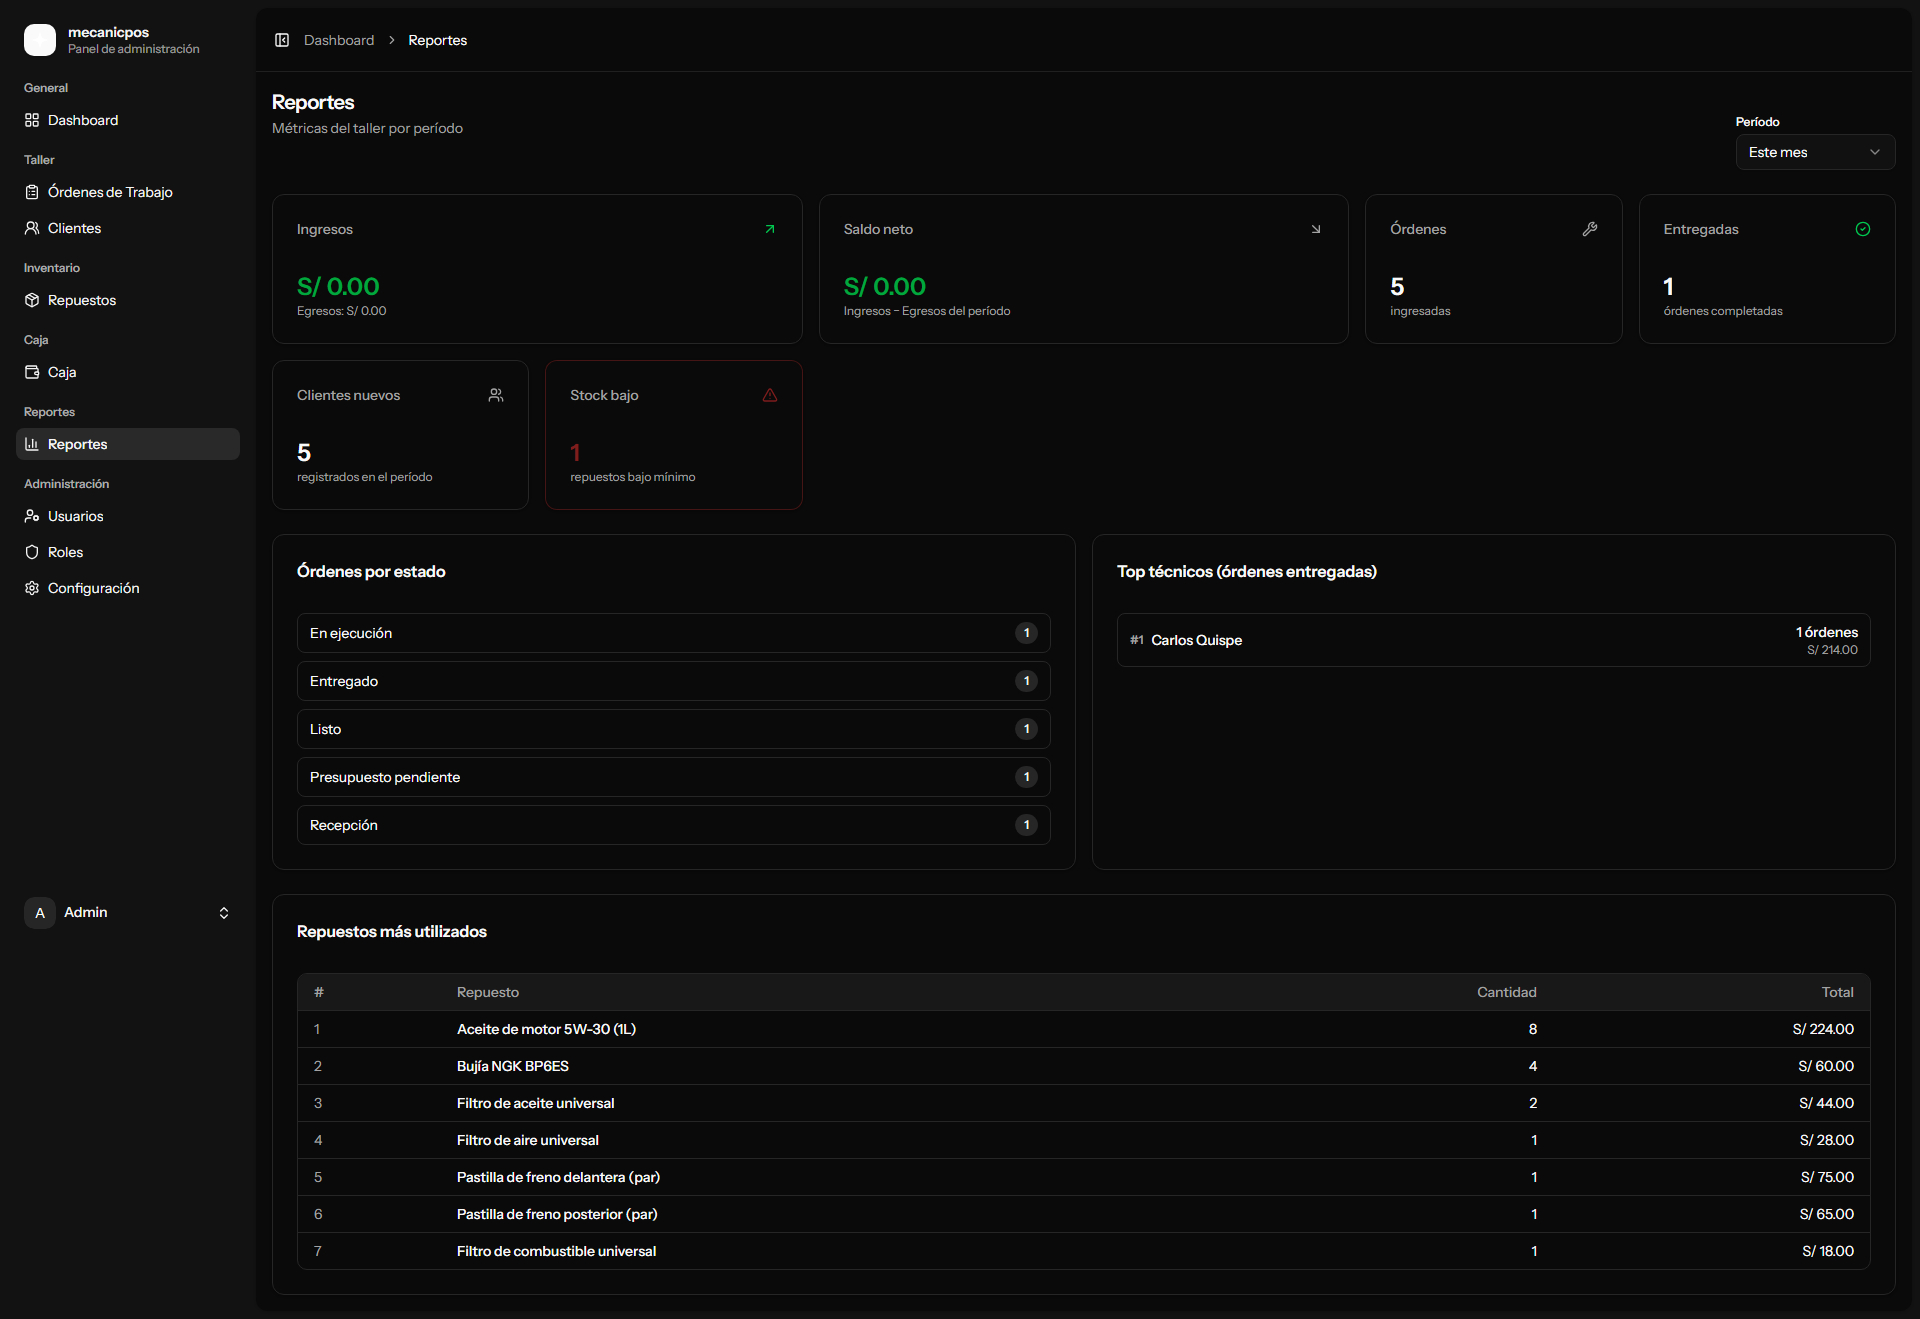
Task: Click the En ejecución status row
Action: pyautogui.click(x=673, y=633)
